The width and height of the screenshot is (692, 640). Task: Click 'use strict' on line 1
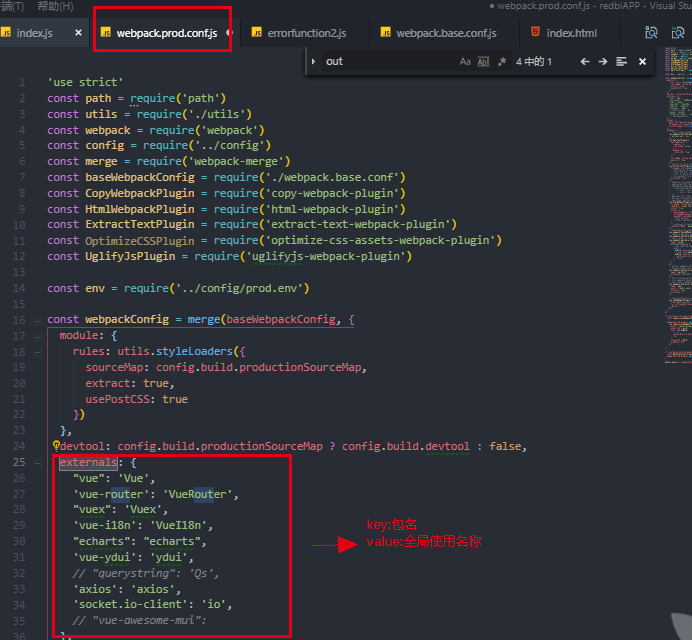pyautogui.click(x=86, y=83)
